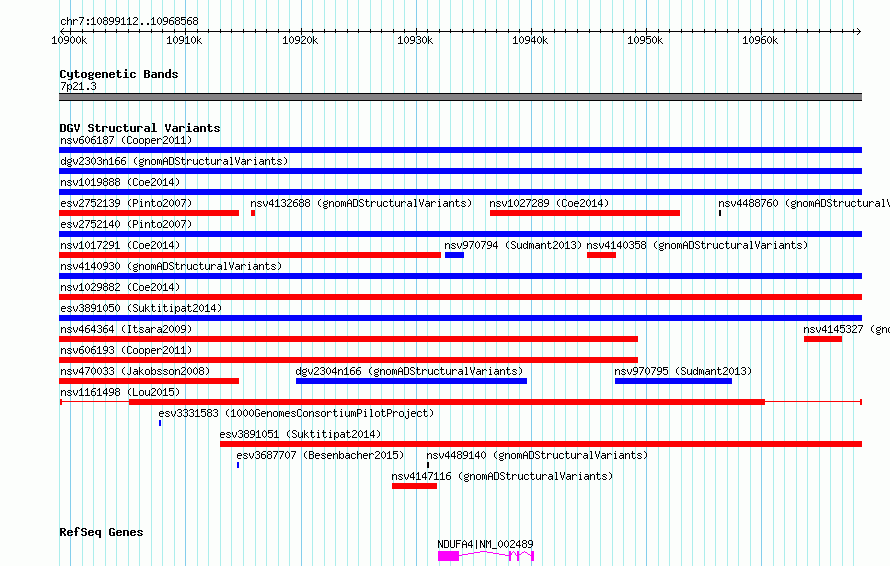Screen dimensions: 890x566
Task: Click the 10930k ruler tick label
Action: [x=415, y=40]
